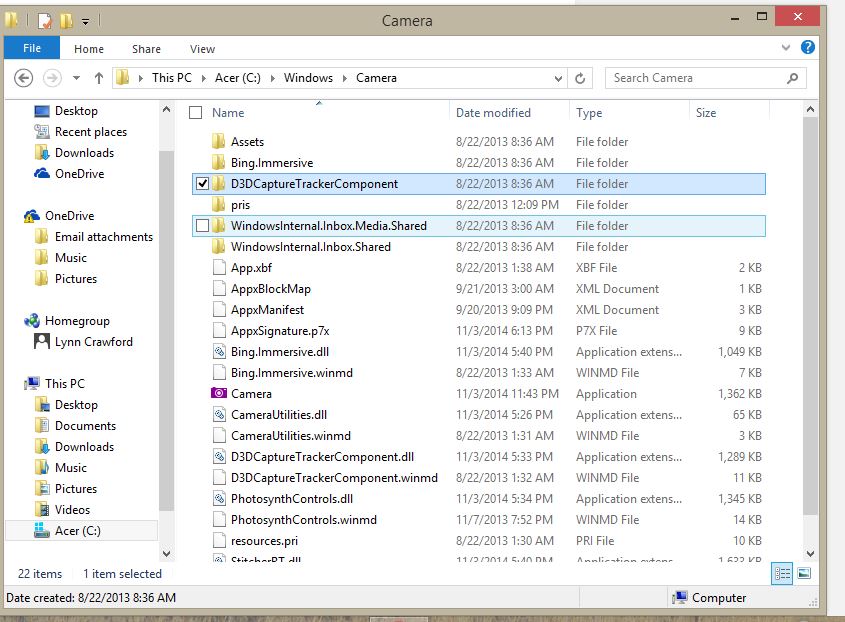
Task: Expand the root breadcrumb arrow before This PC
Action: (141, 79)
